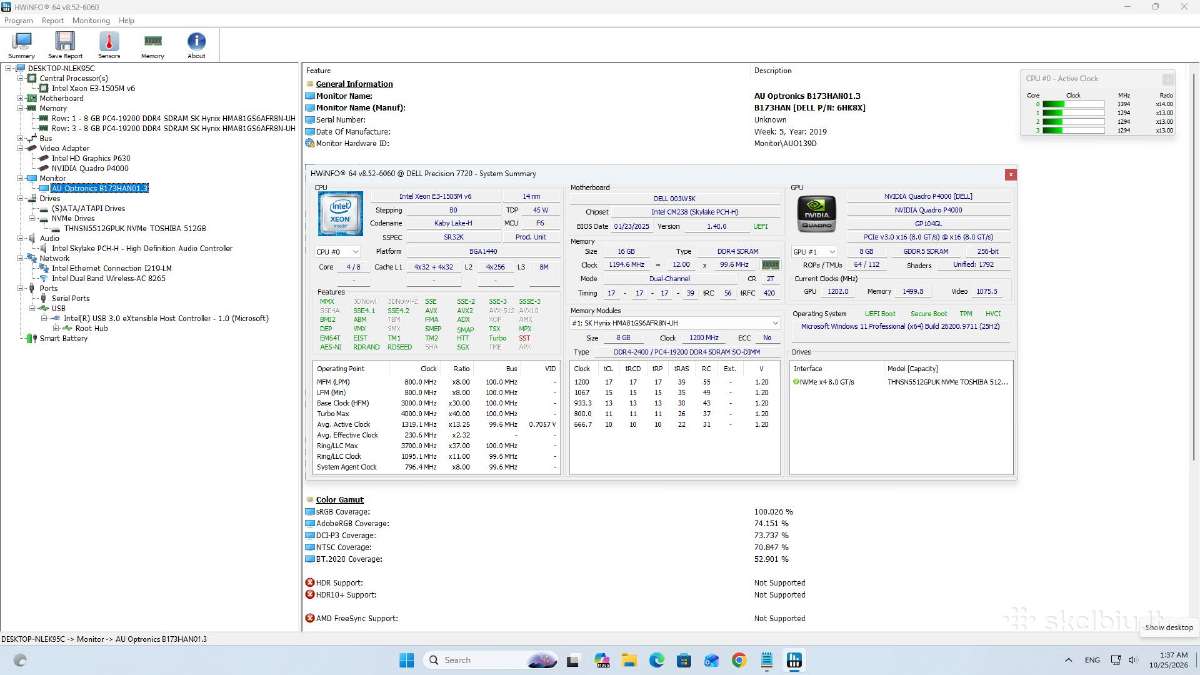Collapse the Video Adapter tree node
Viewport: 1200px width, 675px height.
tap(21, 148)
